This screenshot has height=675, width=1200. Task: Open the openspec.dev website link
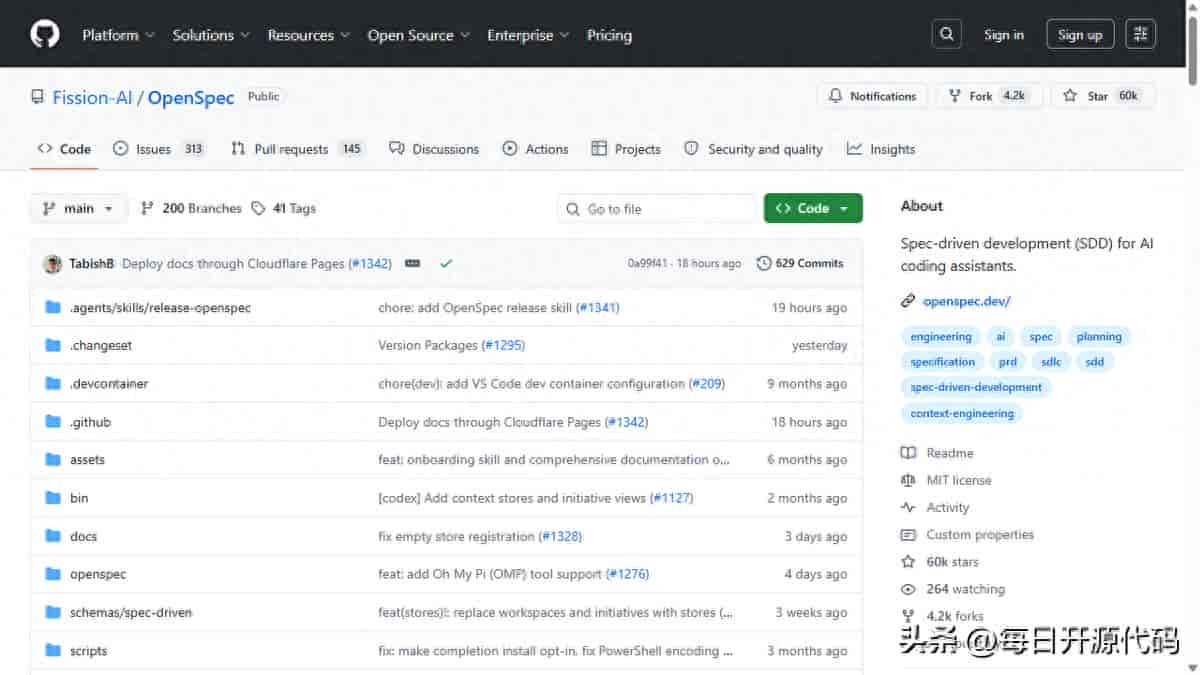966,300
